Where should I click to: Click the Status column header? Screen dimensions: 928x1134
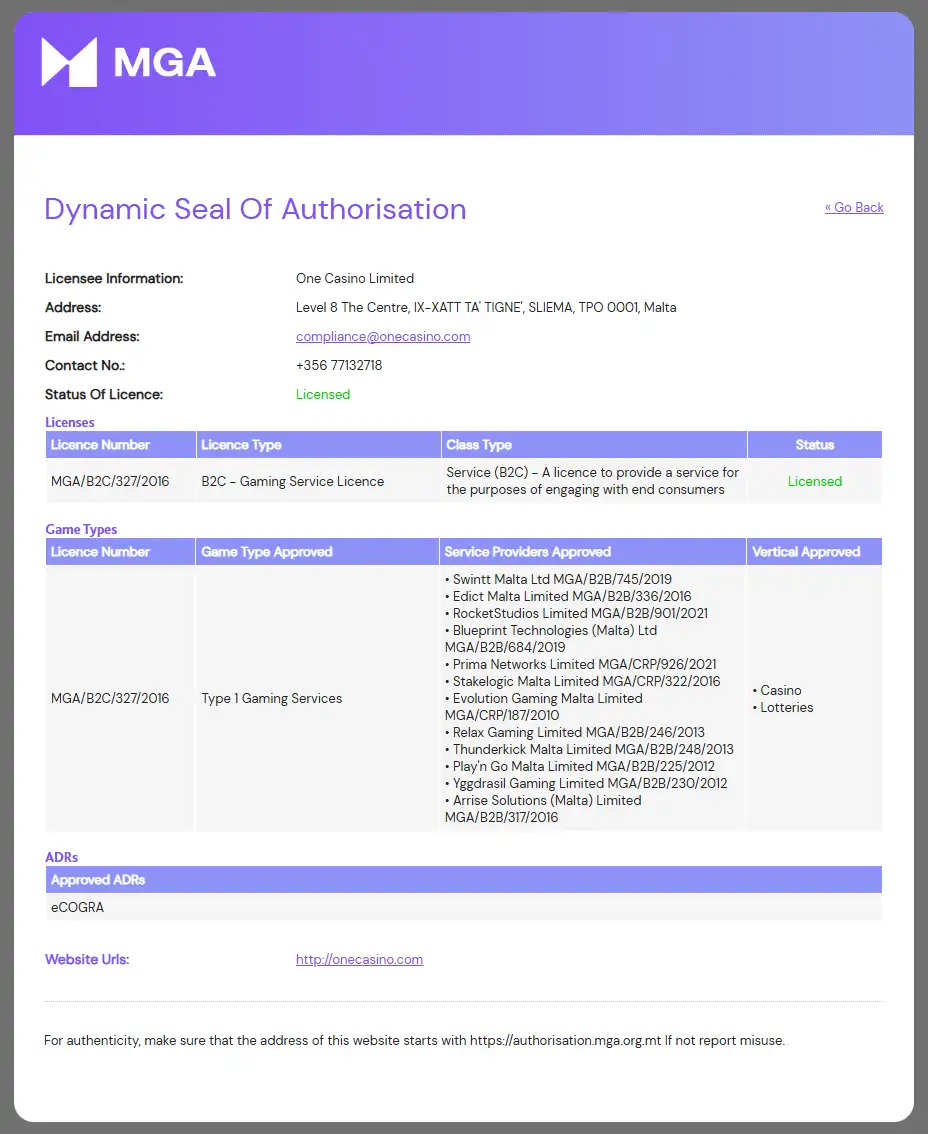tap(814, 445)
